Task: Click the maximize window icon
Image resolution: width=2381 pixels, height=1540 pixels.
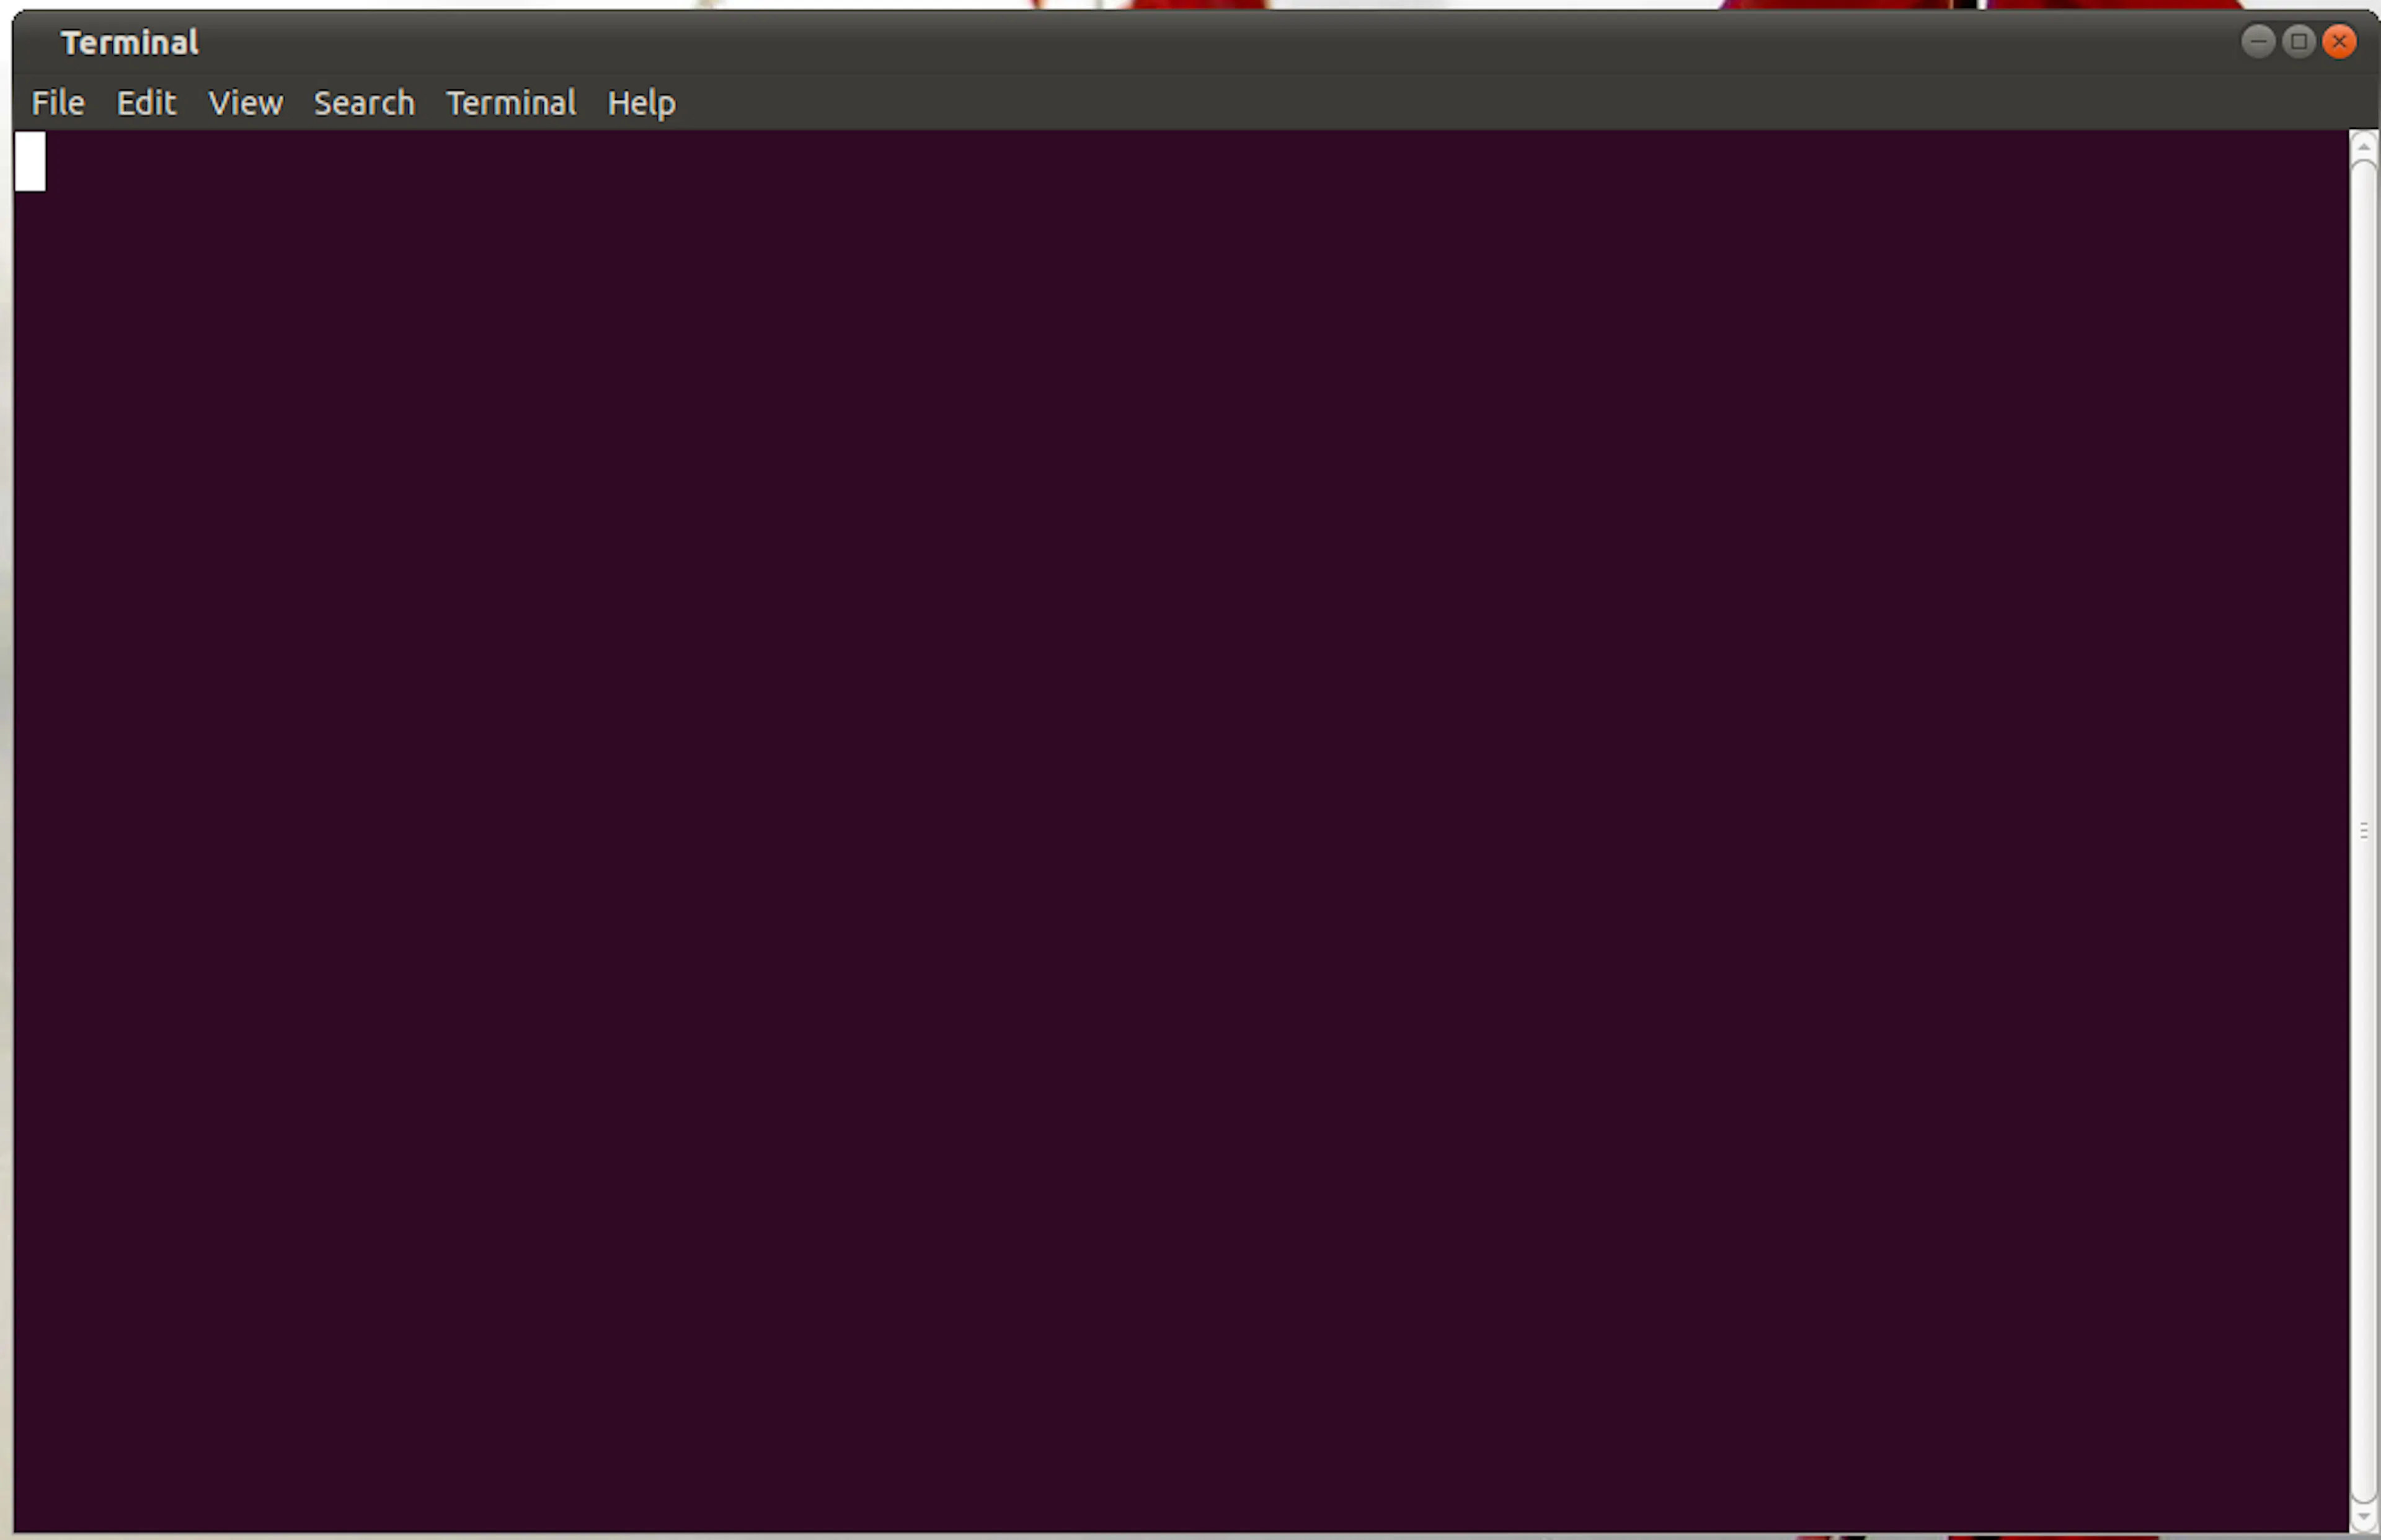Action: pos(2298,41)
